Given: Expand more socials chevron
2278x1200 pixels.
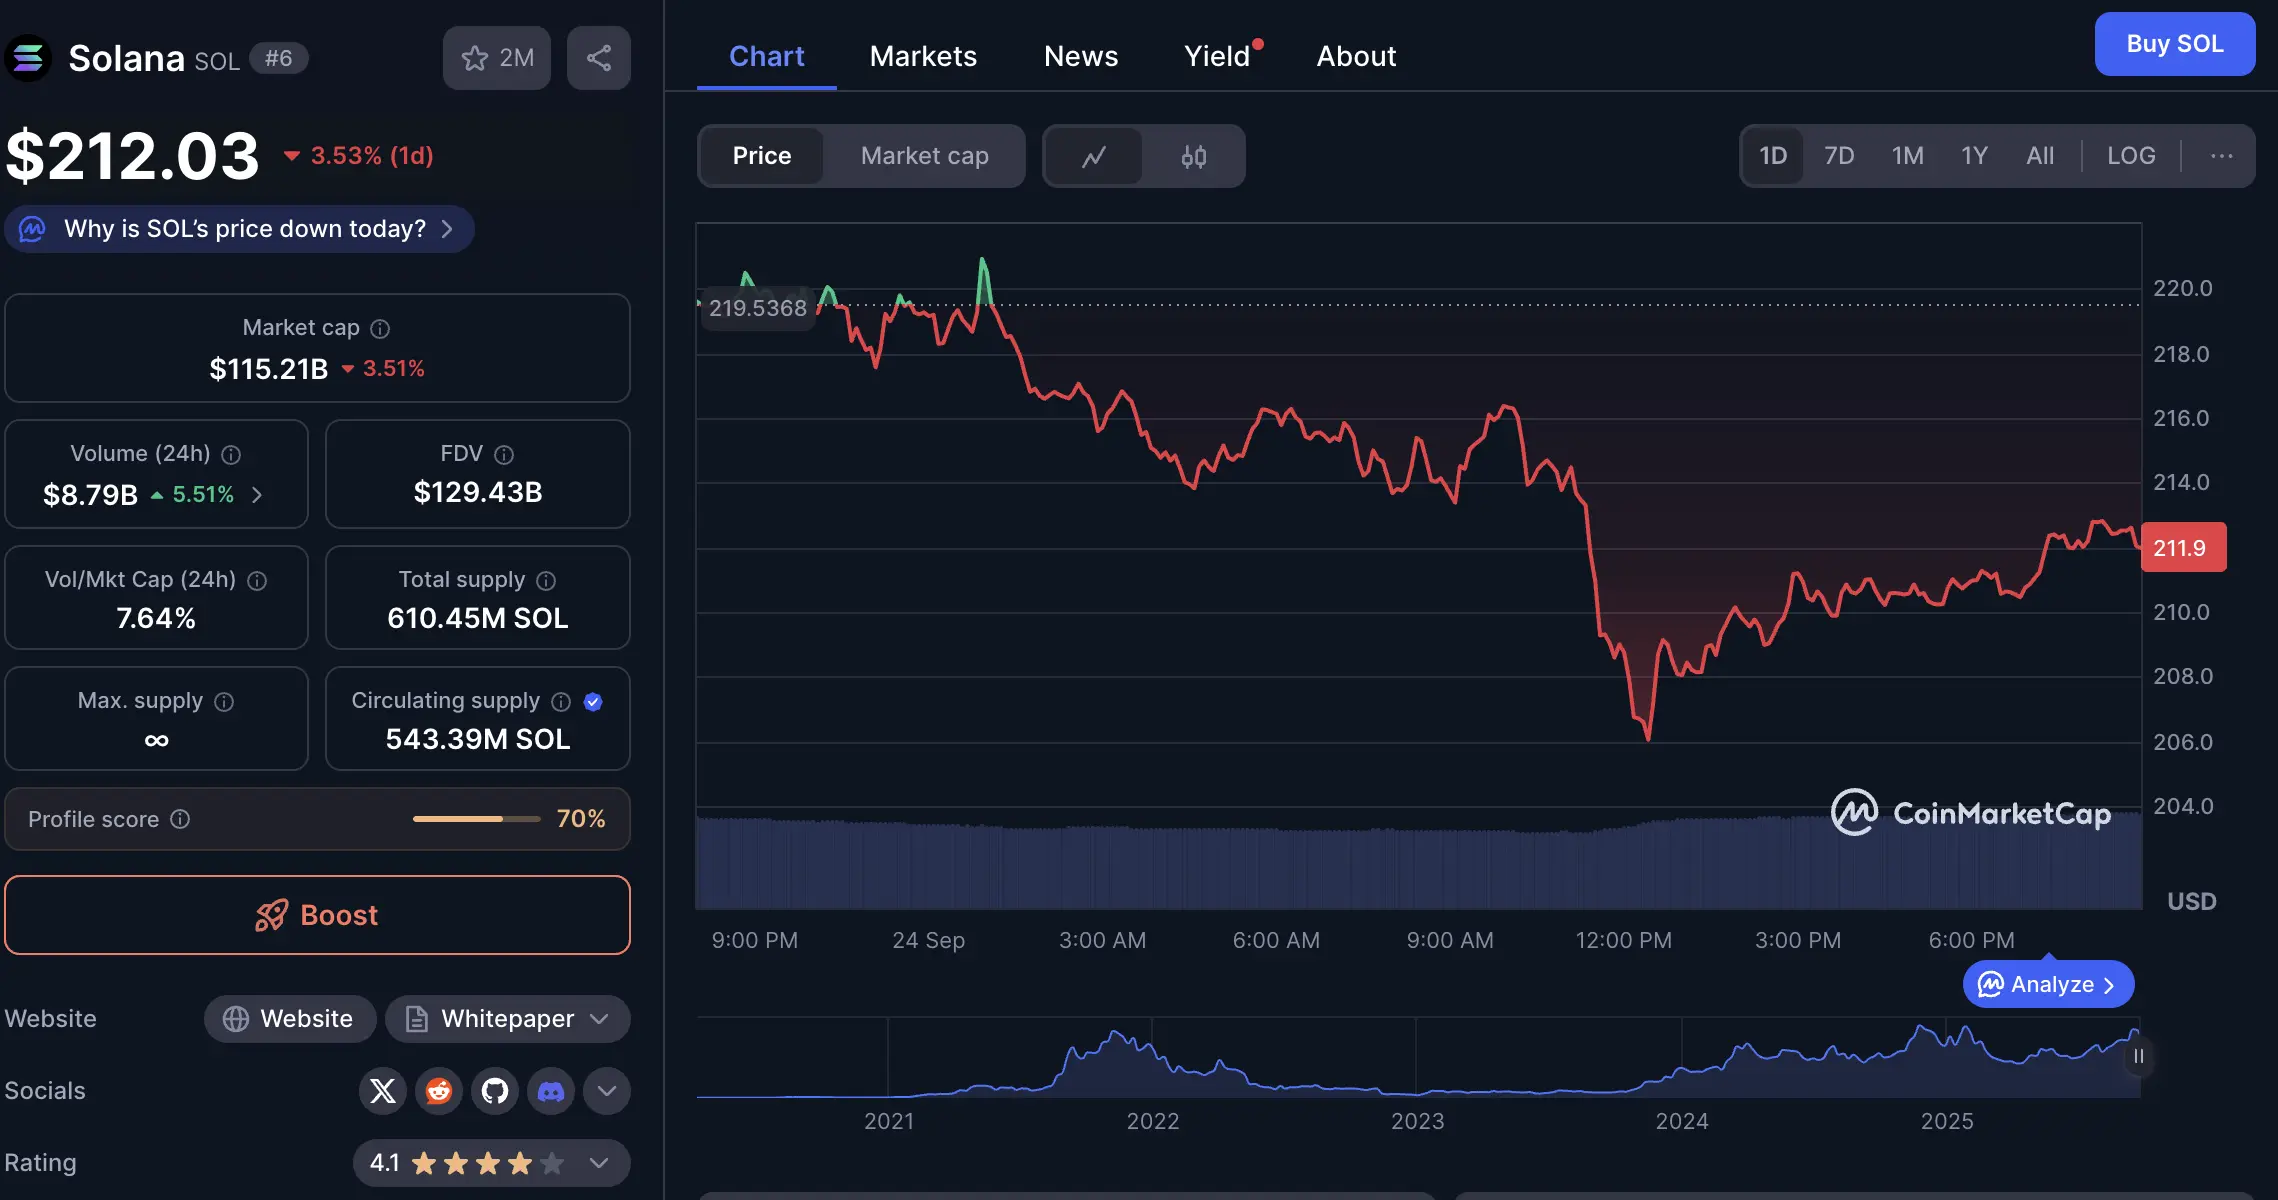Looking at the screenshot, I should click(607, 1090).
